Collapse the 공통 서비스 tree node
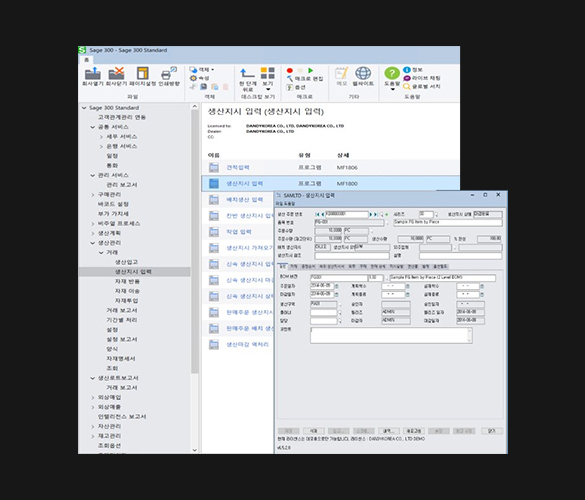This screenshot has width=585, height=500. [x=93, y=127]
